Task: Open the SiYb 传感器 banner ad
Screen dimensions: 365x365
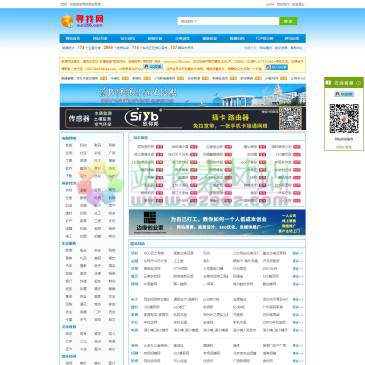Action: coord(183,119)
